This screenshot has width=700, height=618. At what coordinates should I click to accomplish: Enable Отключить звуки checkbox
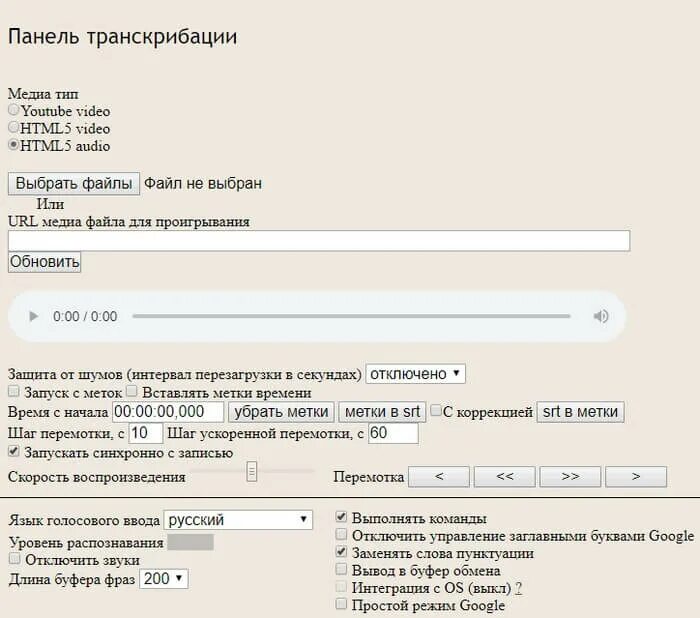(x=14, y=559)
